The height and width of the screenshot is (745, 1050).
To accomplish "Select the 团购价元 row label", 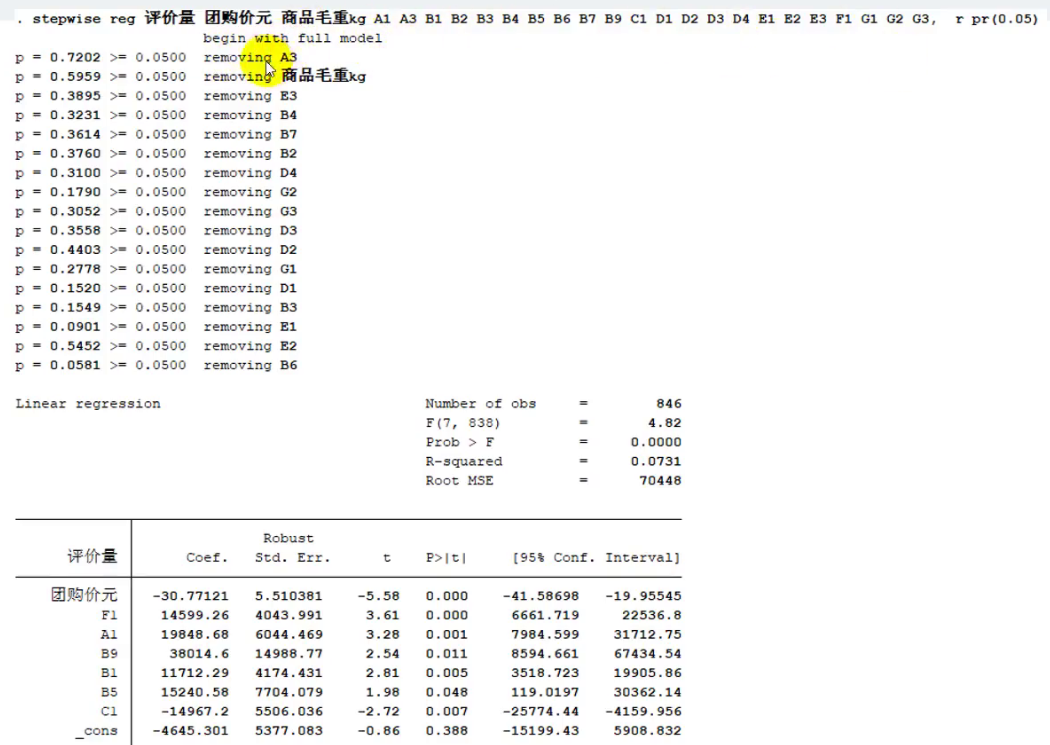I will [84, 595].
